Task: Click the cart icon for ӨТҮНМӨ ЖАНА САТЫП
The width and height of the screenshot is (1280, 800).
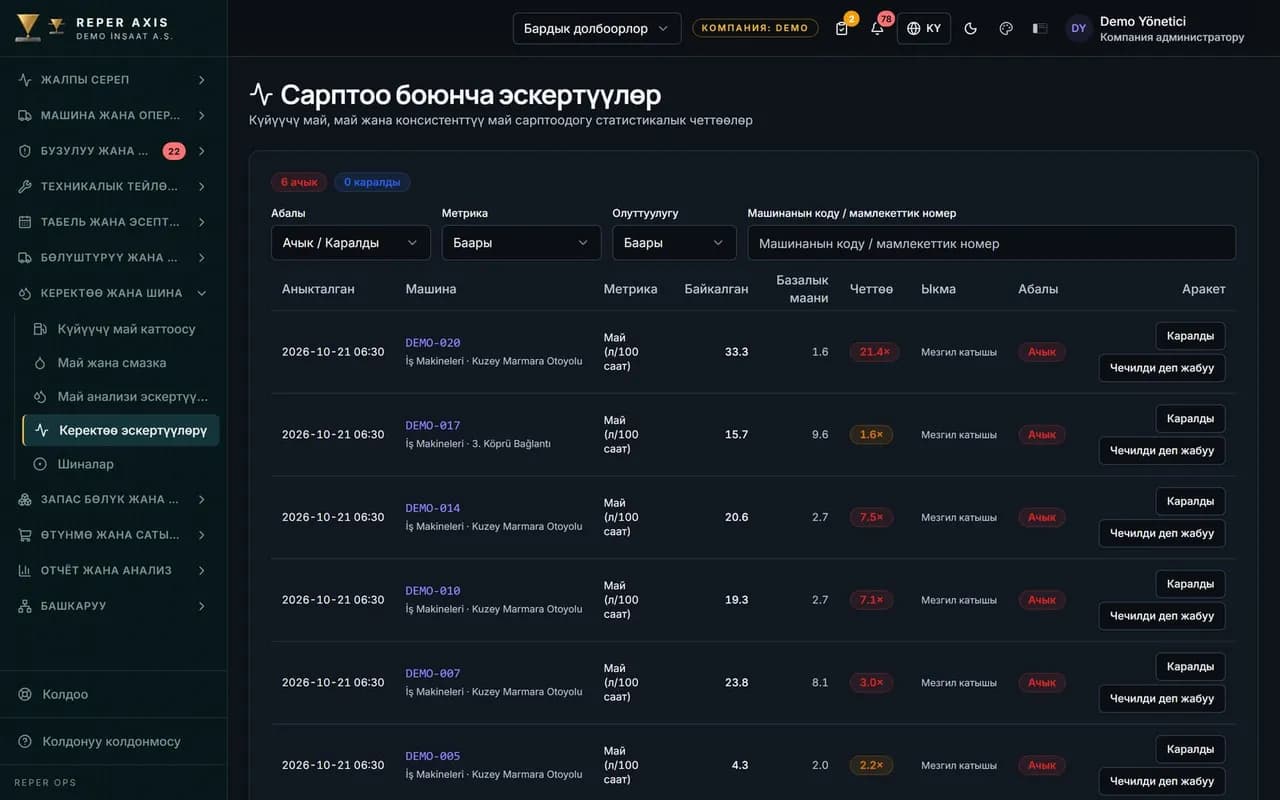Action: pos(25,535)
